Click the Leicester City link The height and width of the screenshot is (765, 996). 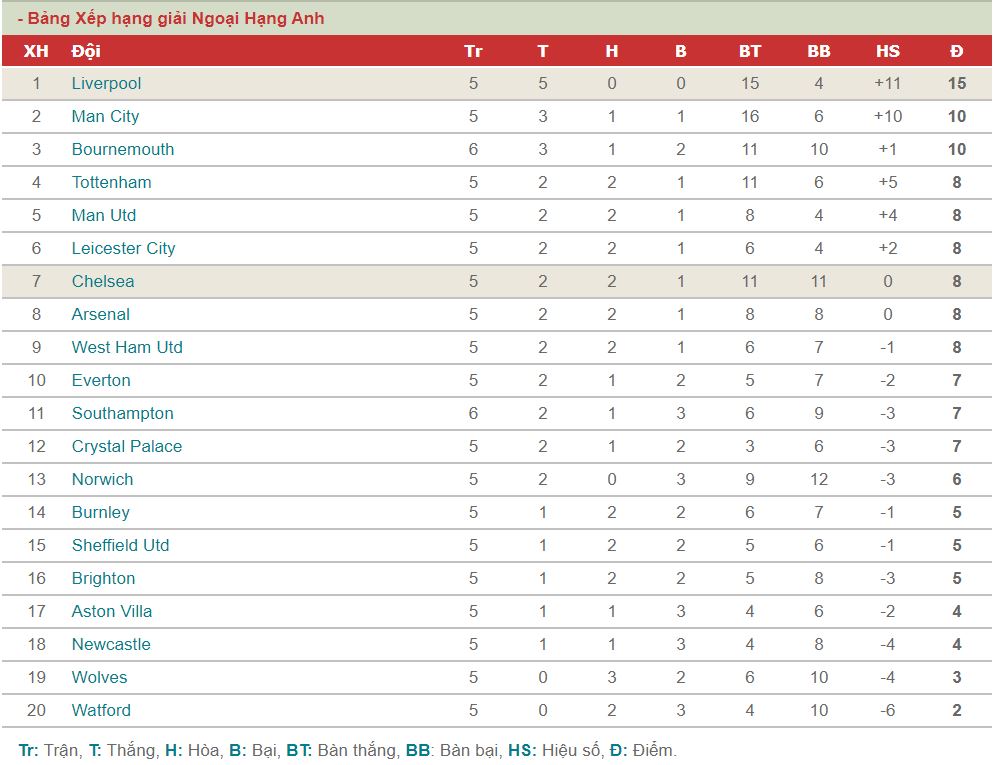[x=123, y=248]
